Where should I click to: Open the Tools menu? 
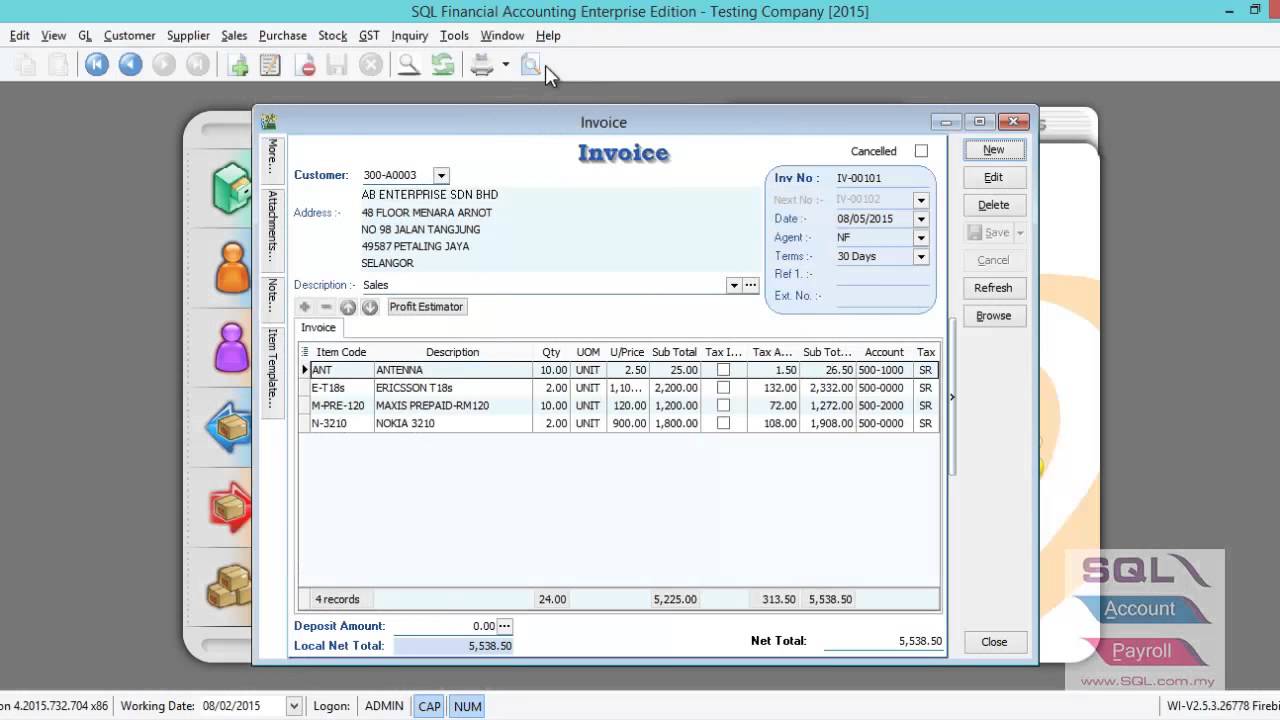454,36
